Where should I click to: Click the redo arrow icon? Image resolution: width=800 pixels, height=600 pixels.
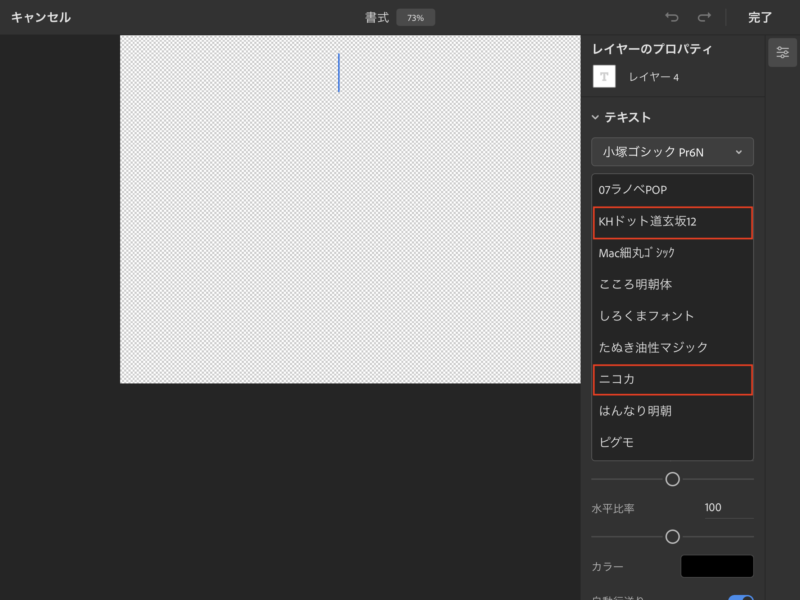[x=704, y=17]
